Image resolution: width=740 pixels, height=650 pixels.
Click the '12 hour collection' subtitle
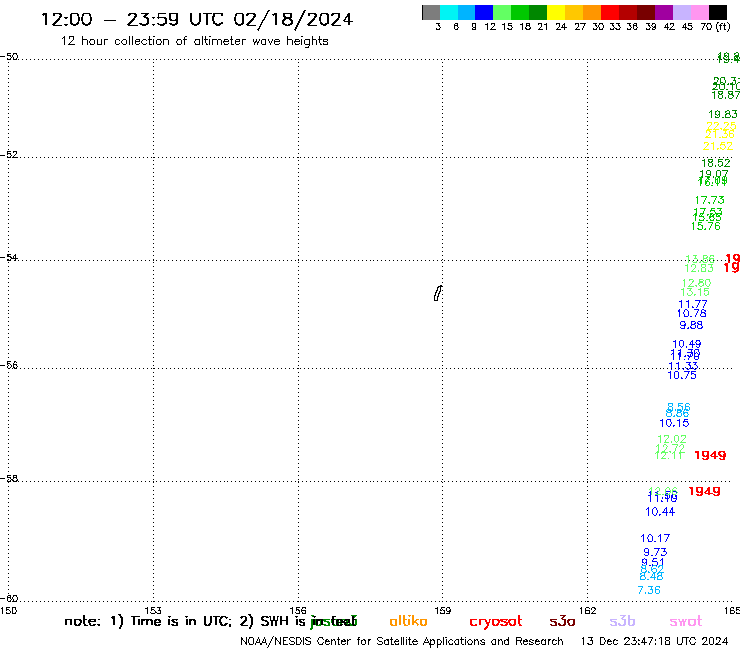coord(194,41)
